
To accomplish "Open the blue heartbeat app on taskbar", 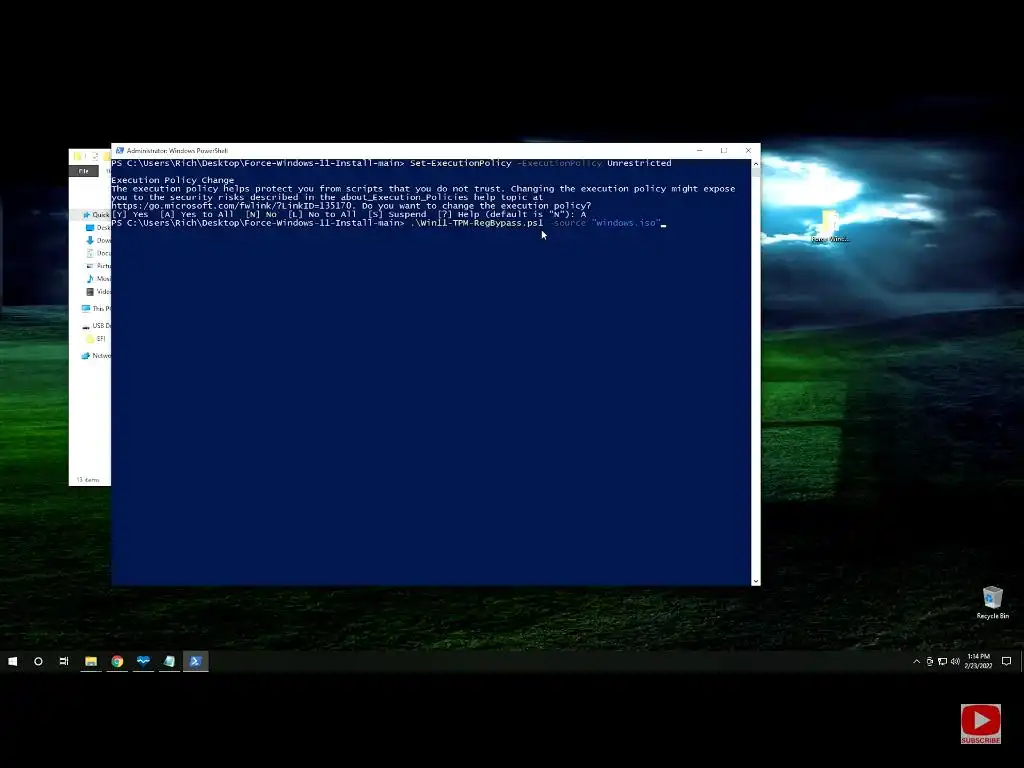I will [143, 661].
